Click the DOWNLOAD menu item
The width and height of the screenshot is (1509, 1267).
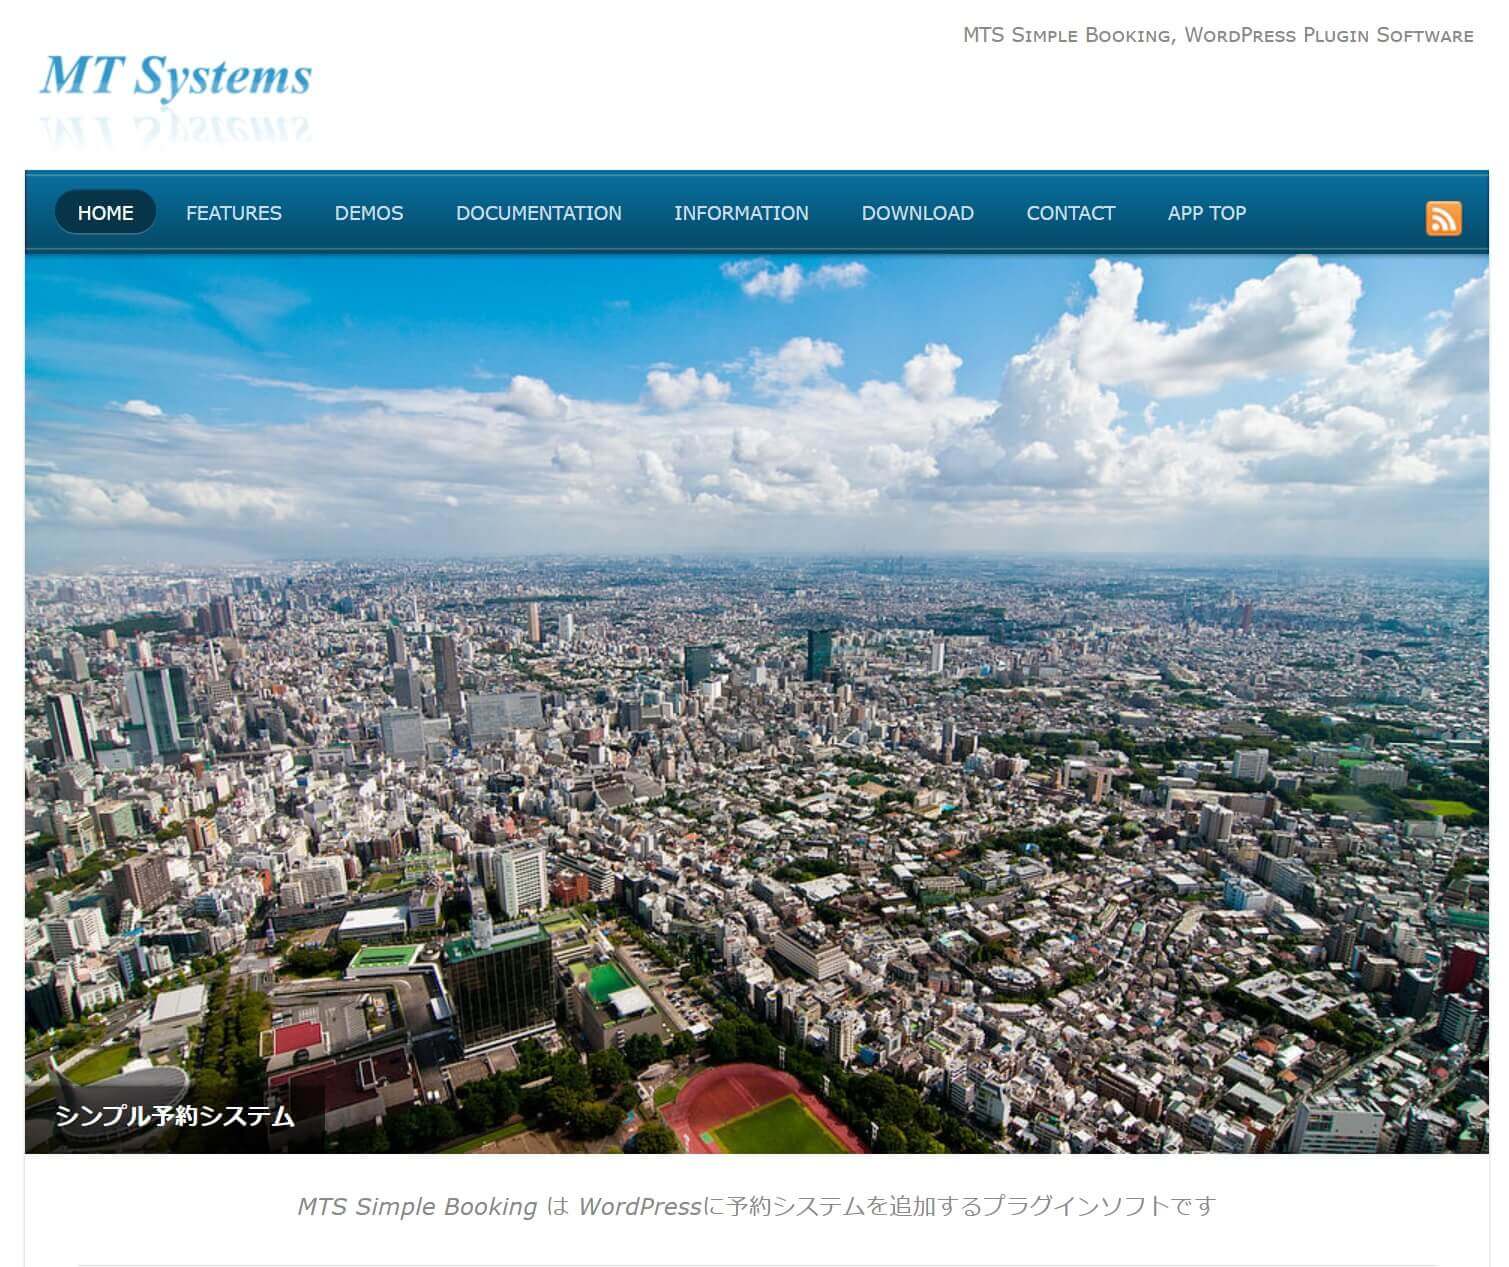[x=917, y=213]
